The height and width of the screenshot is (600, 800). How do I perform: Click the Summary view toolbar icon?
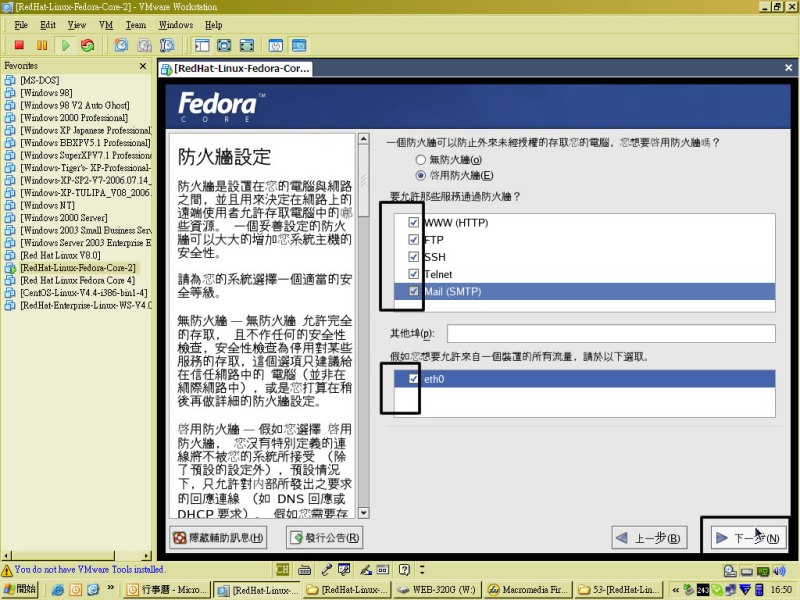tap(276, 45)
